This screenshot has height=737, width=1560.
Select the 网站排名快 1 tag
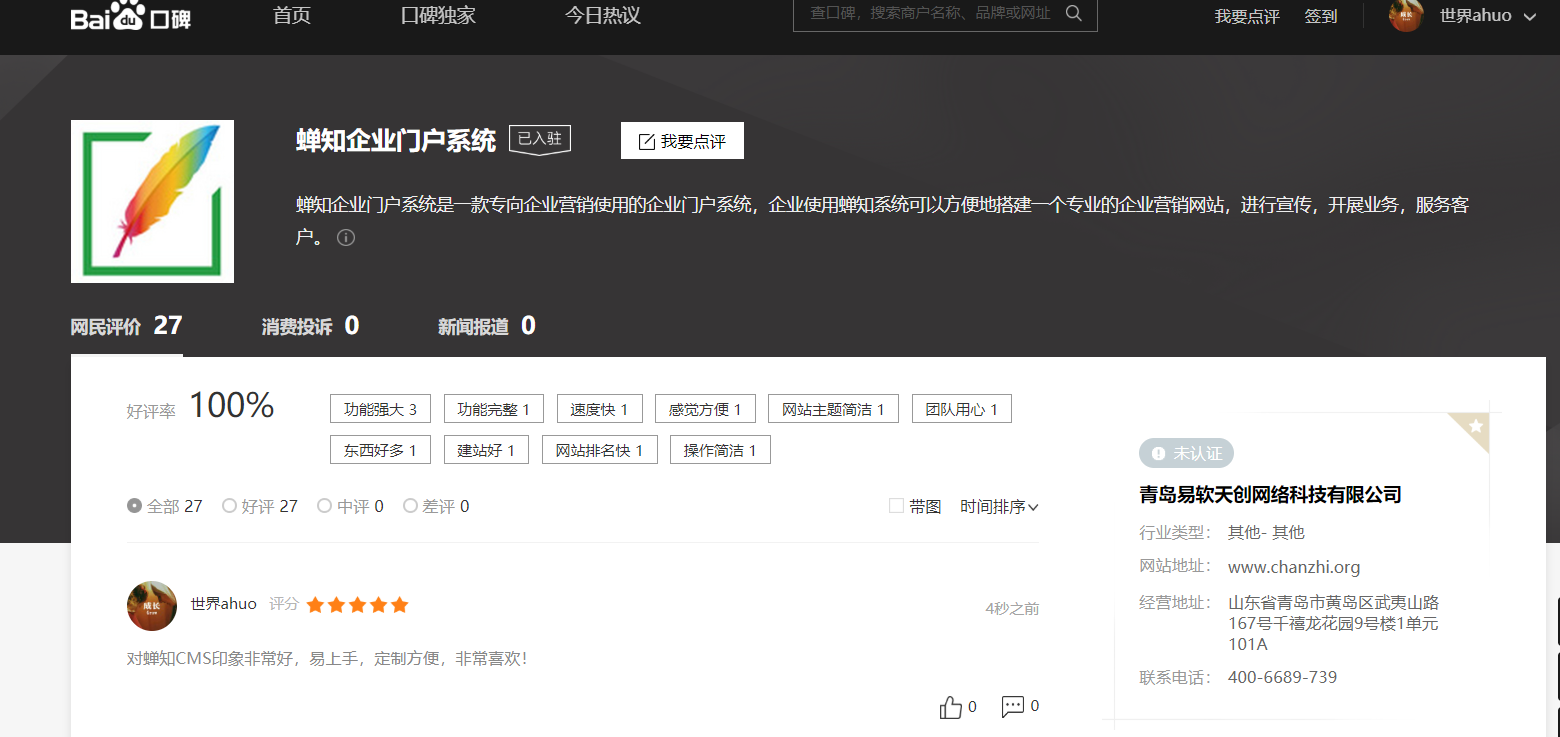tap(599, 450)
